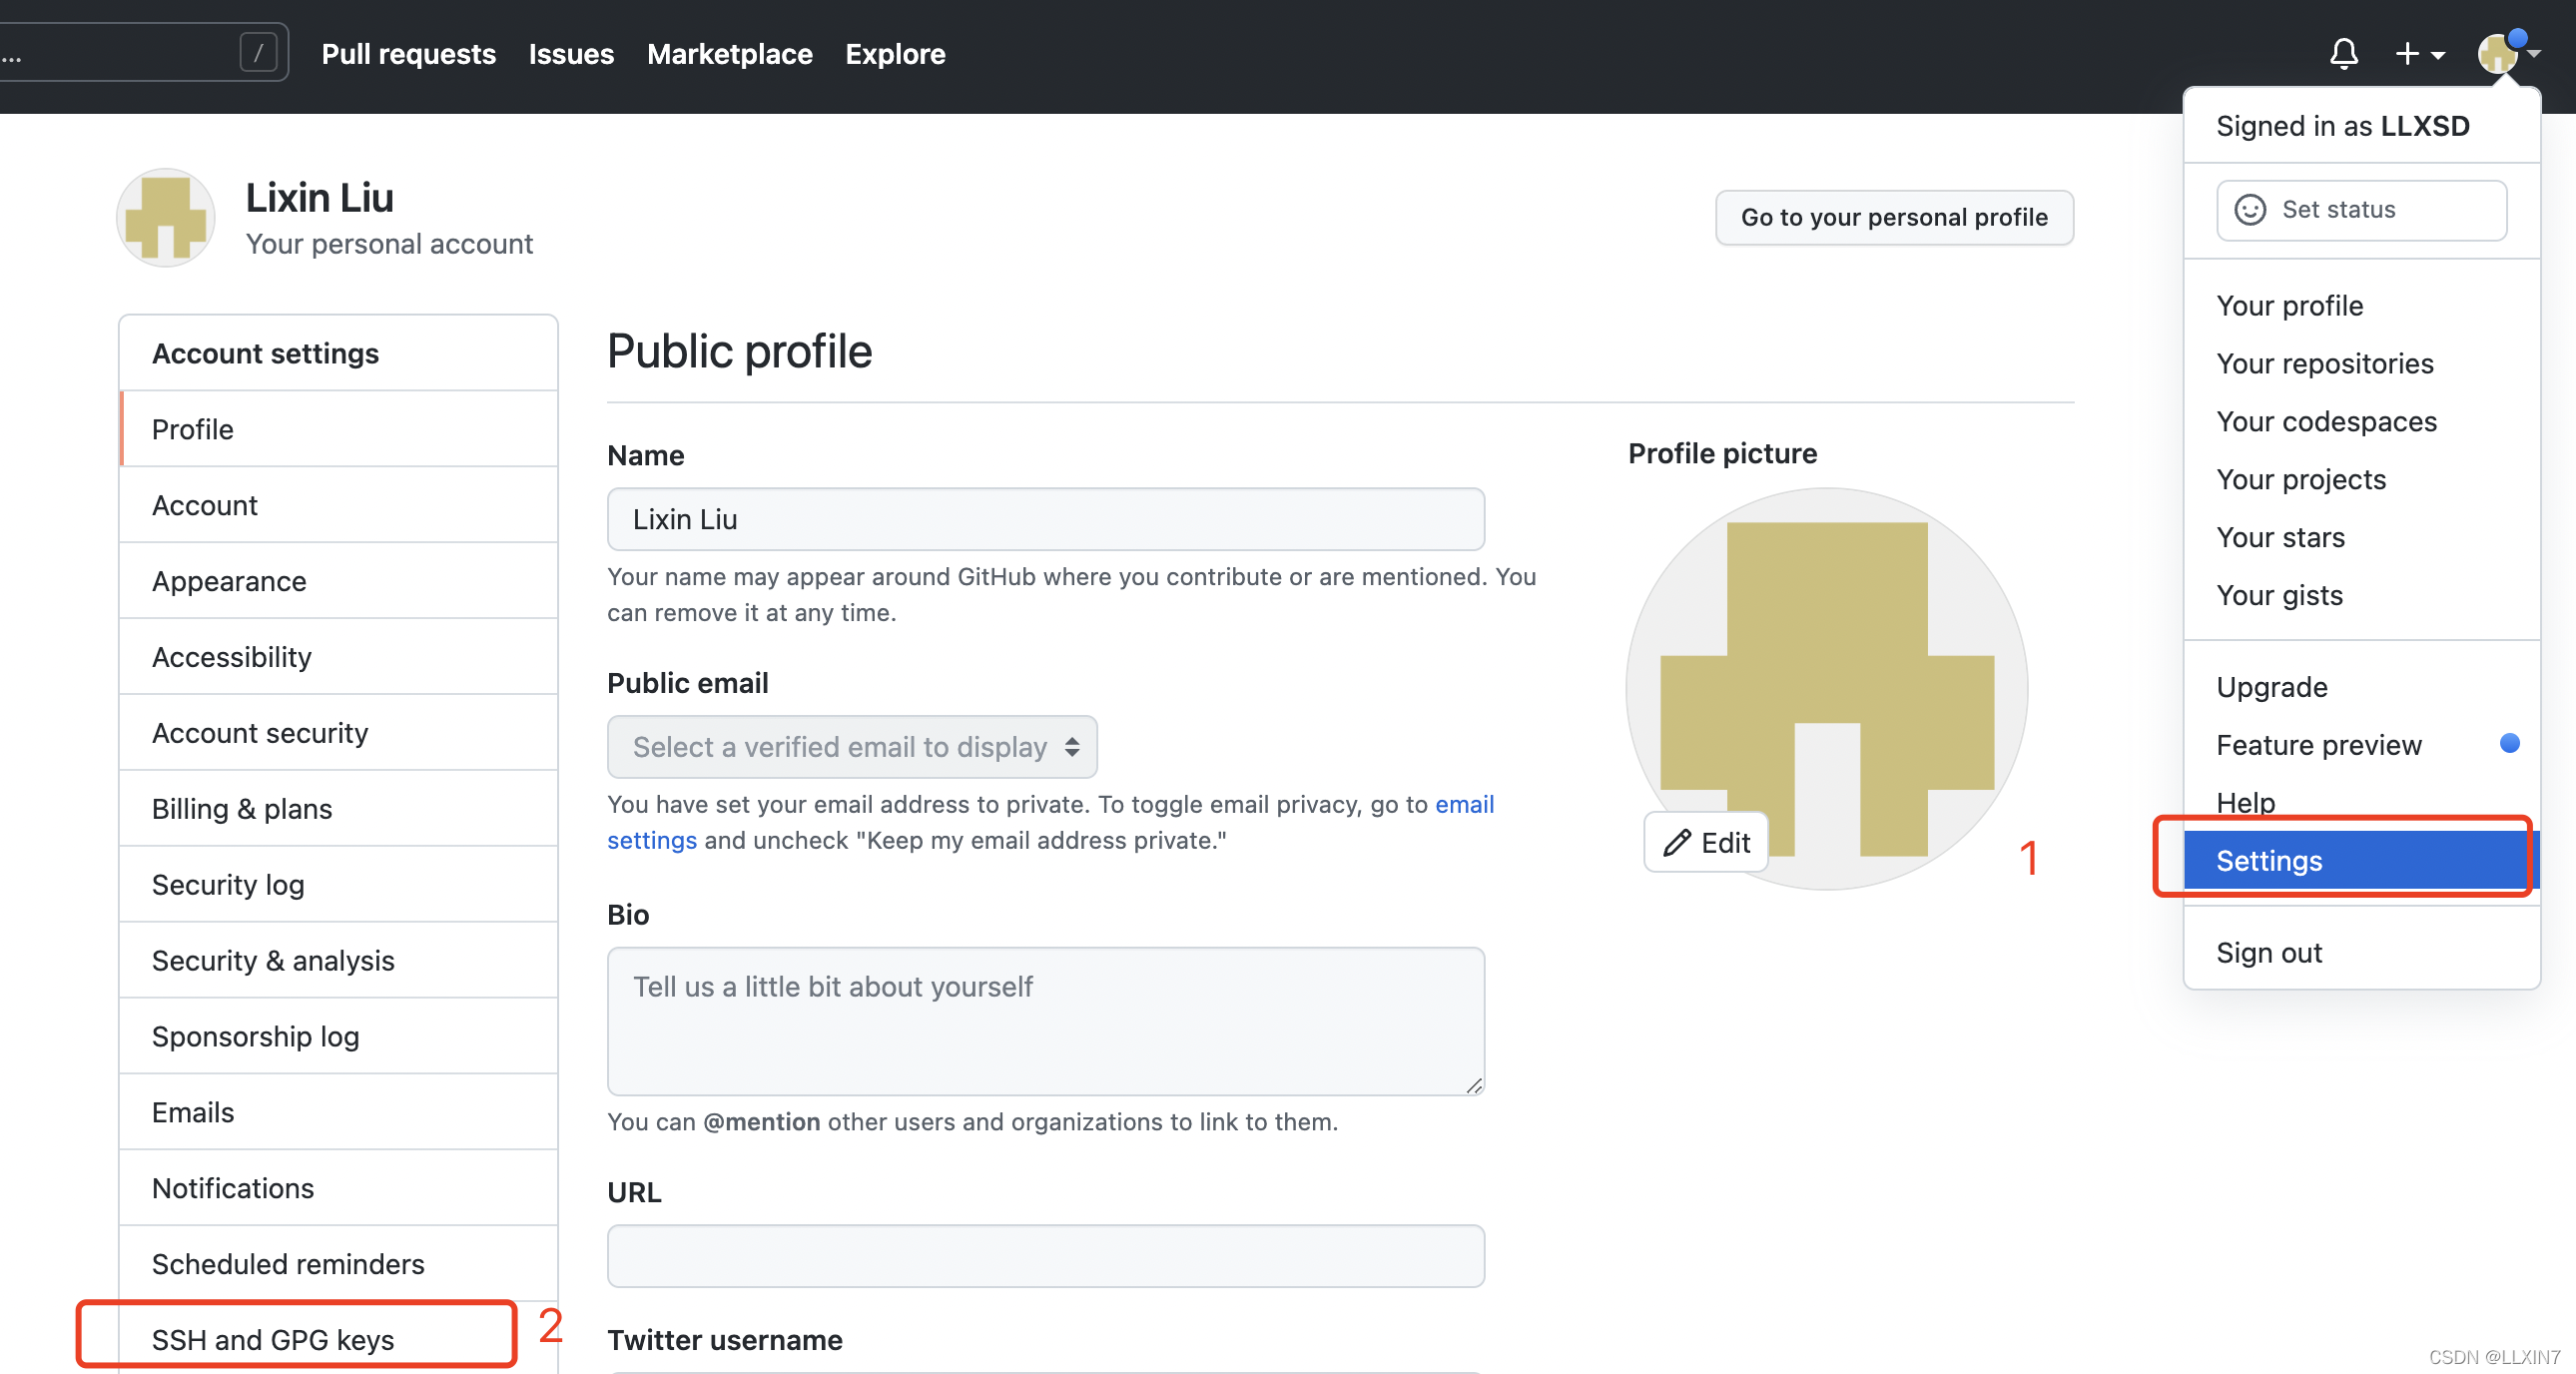The width and height of the screenshot is (2576, 1374).
Task: Select Settings in the user menu
Action: 2360,860
